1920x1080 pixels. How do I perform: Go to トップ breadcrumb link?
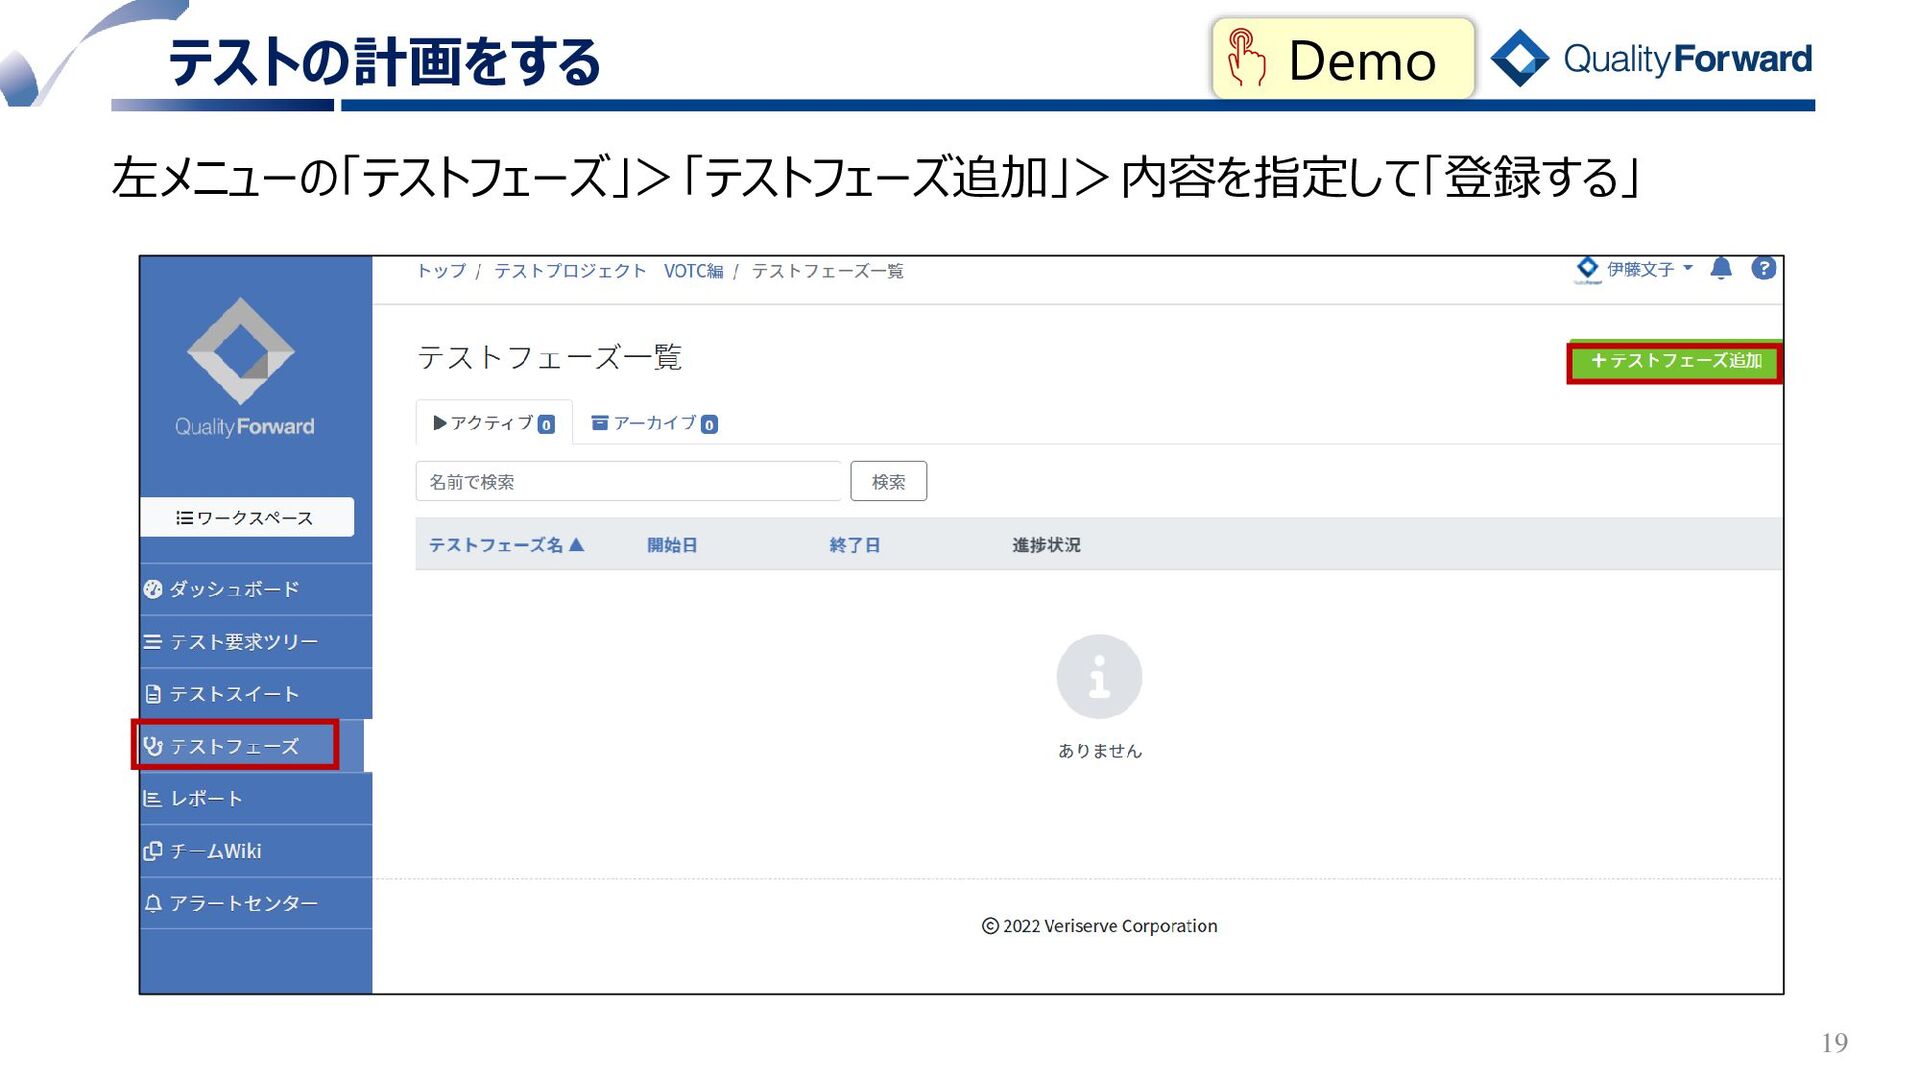click(441, 271)
